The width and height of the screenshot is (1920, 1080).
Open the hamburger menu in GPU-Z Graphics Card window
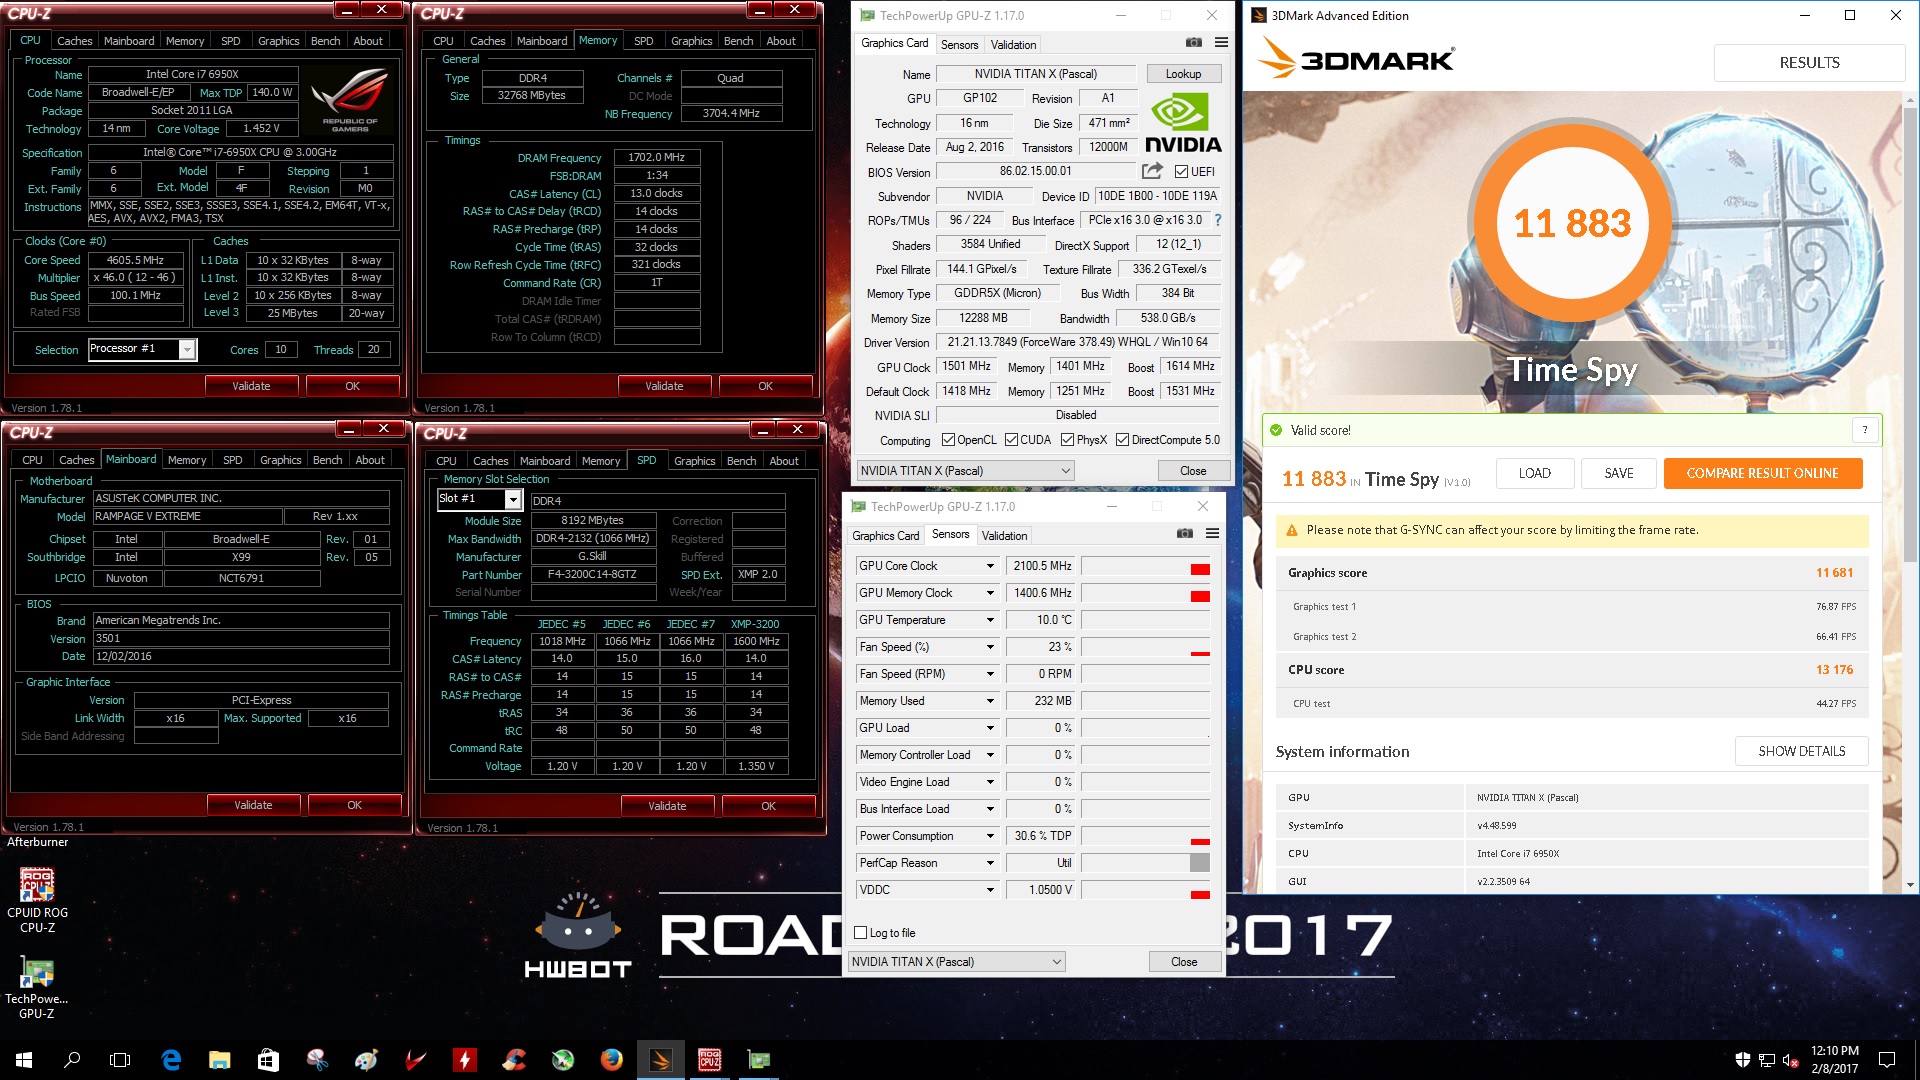coord(1221,43)
